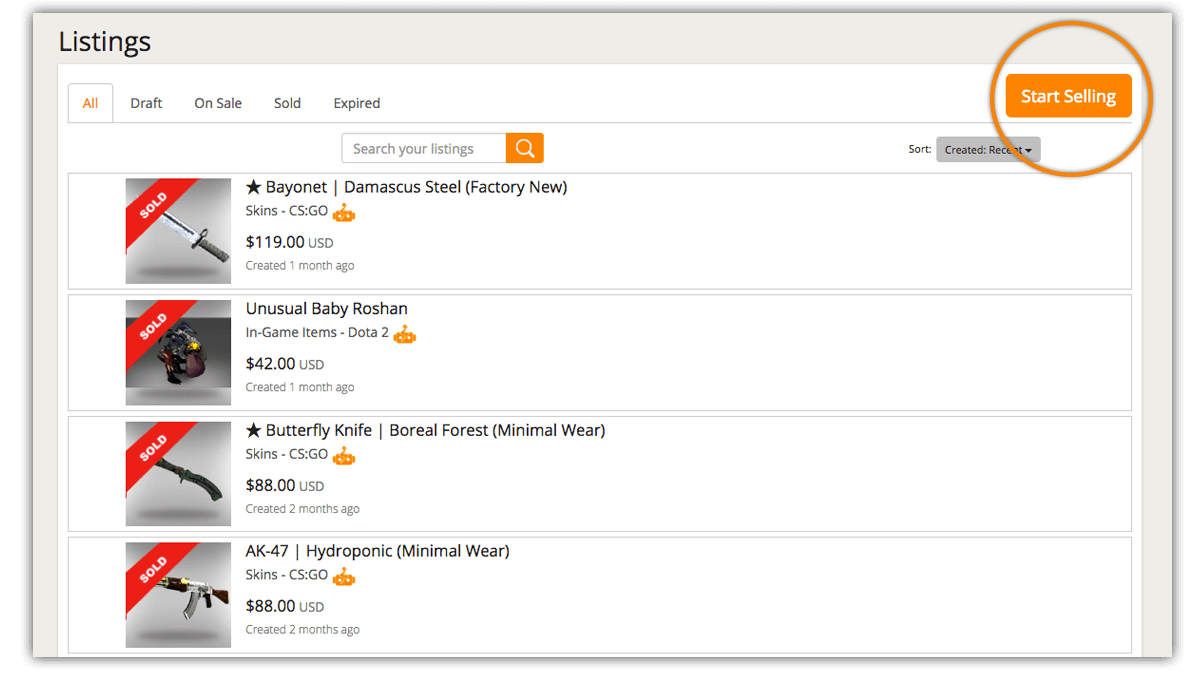Screen dimensions: 1199x678
Task: Open AK-47 Hydroponic listing title
Action: point(377,551)
